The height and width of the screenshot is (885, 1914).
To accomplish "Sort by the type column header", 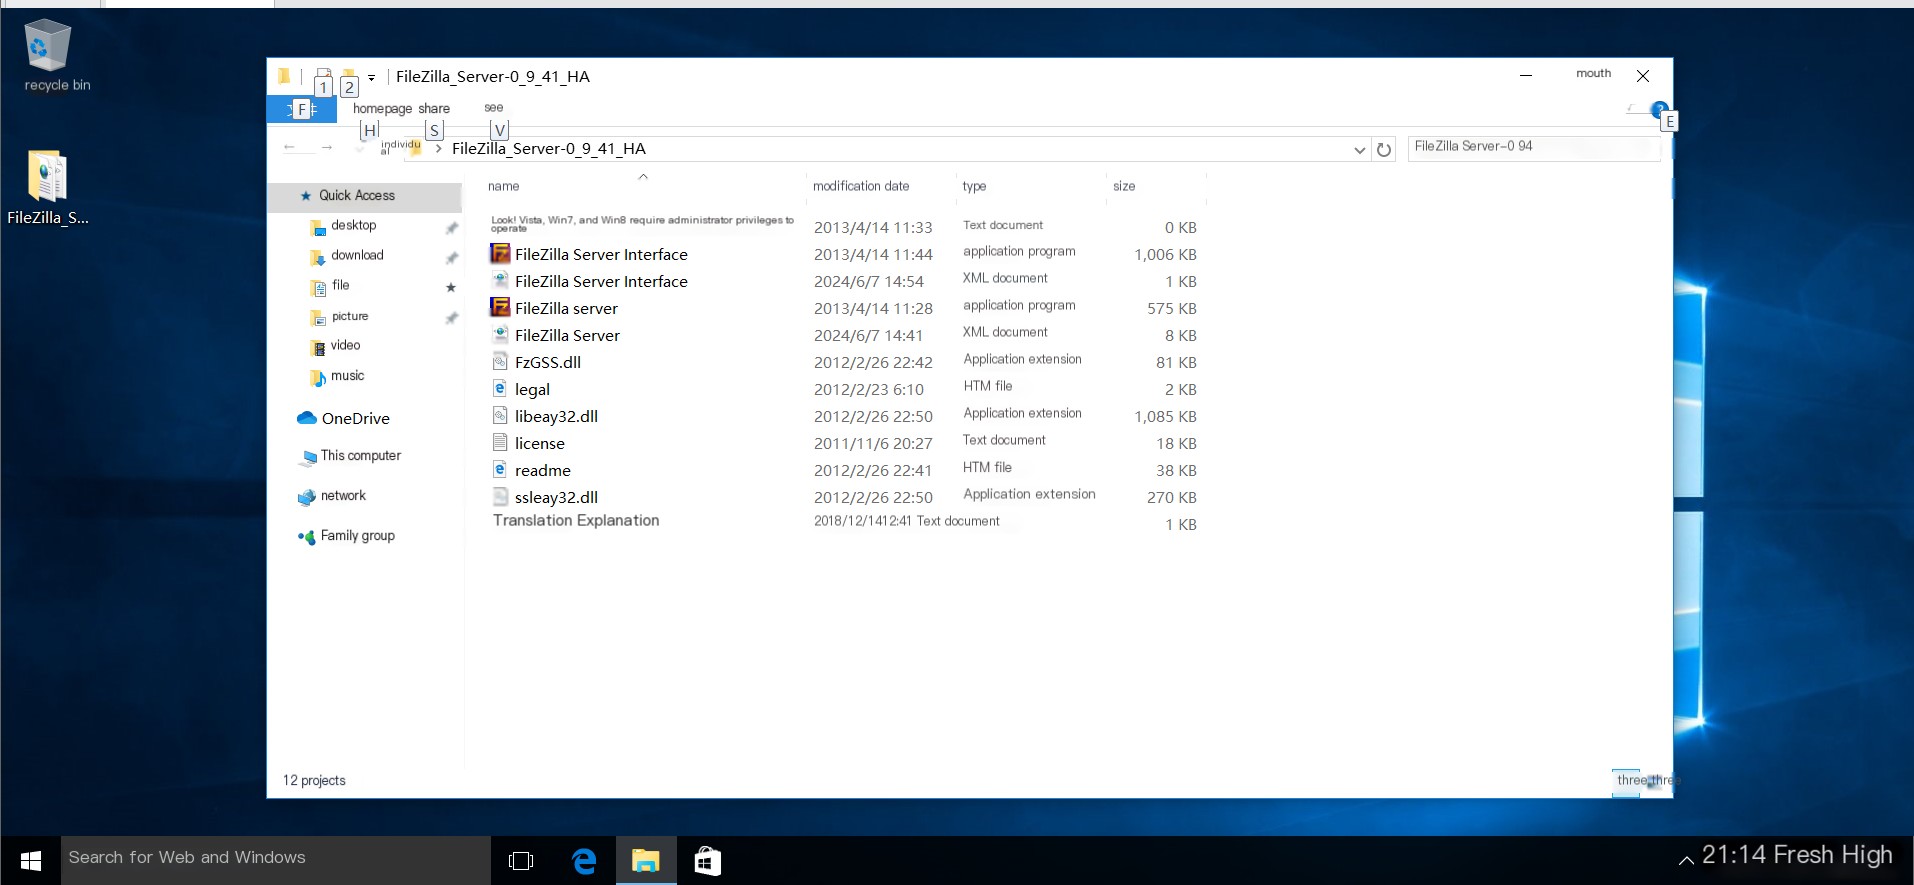I will tap(974, 186).
